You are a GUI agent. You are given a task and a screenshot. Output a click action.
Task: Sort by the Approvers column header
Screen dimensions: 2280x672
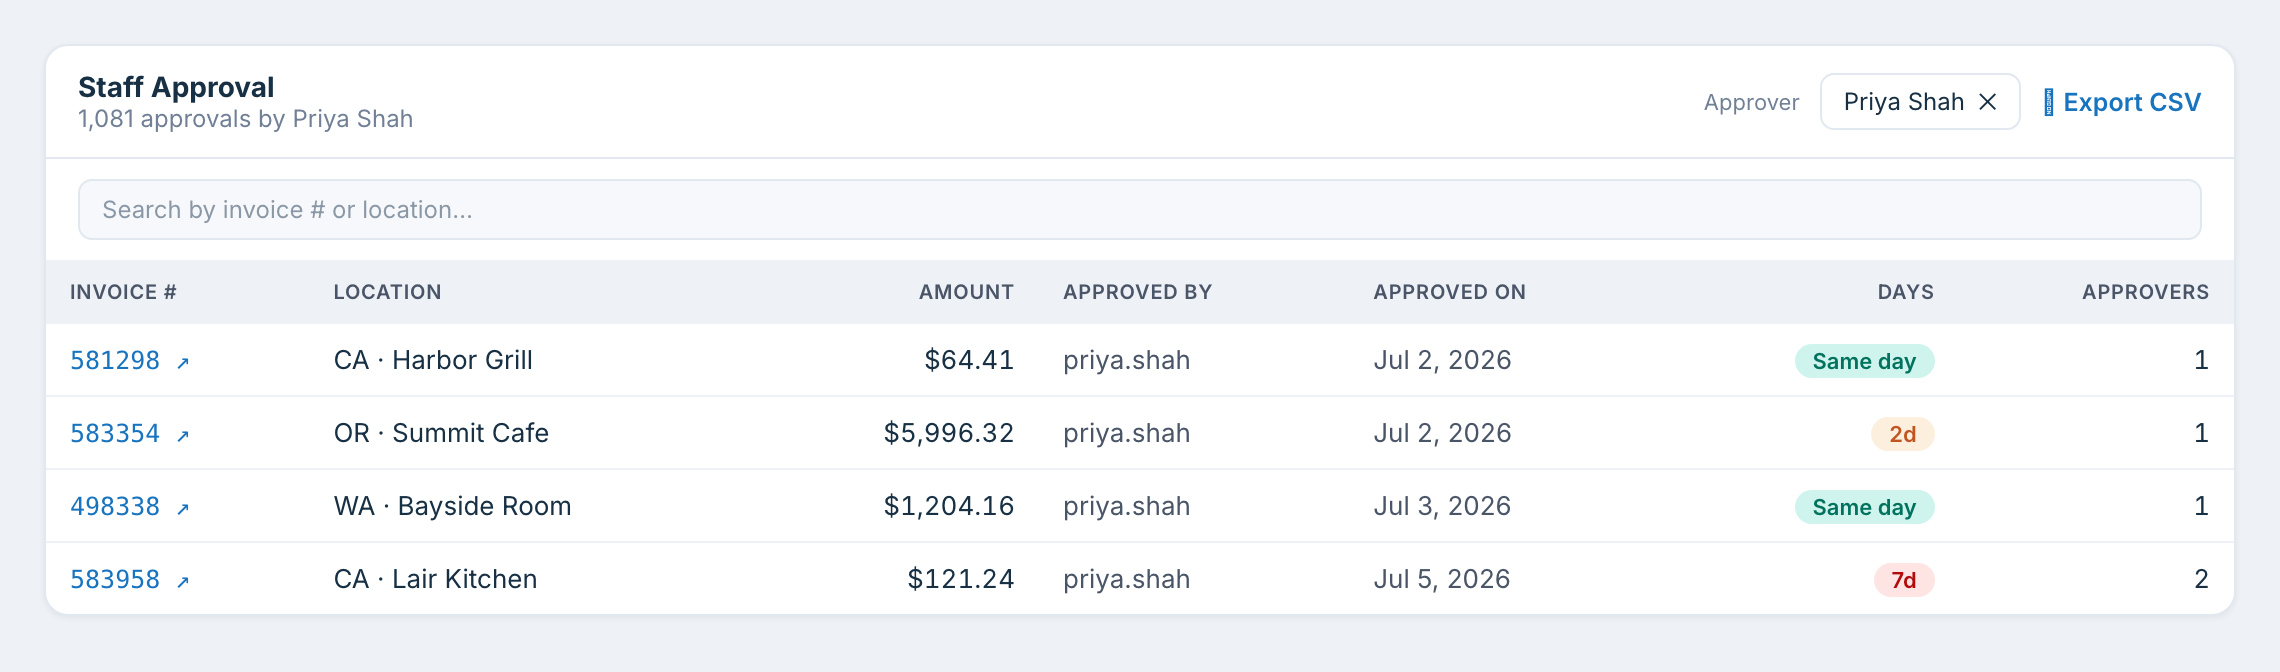[2145, 292]
